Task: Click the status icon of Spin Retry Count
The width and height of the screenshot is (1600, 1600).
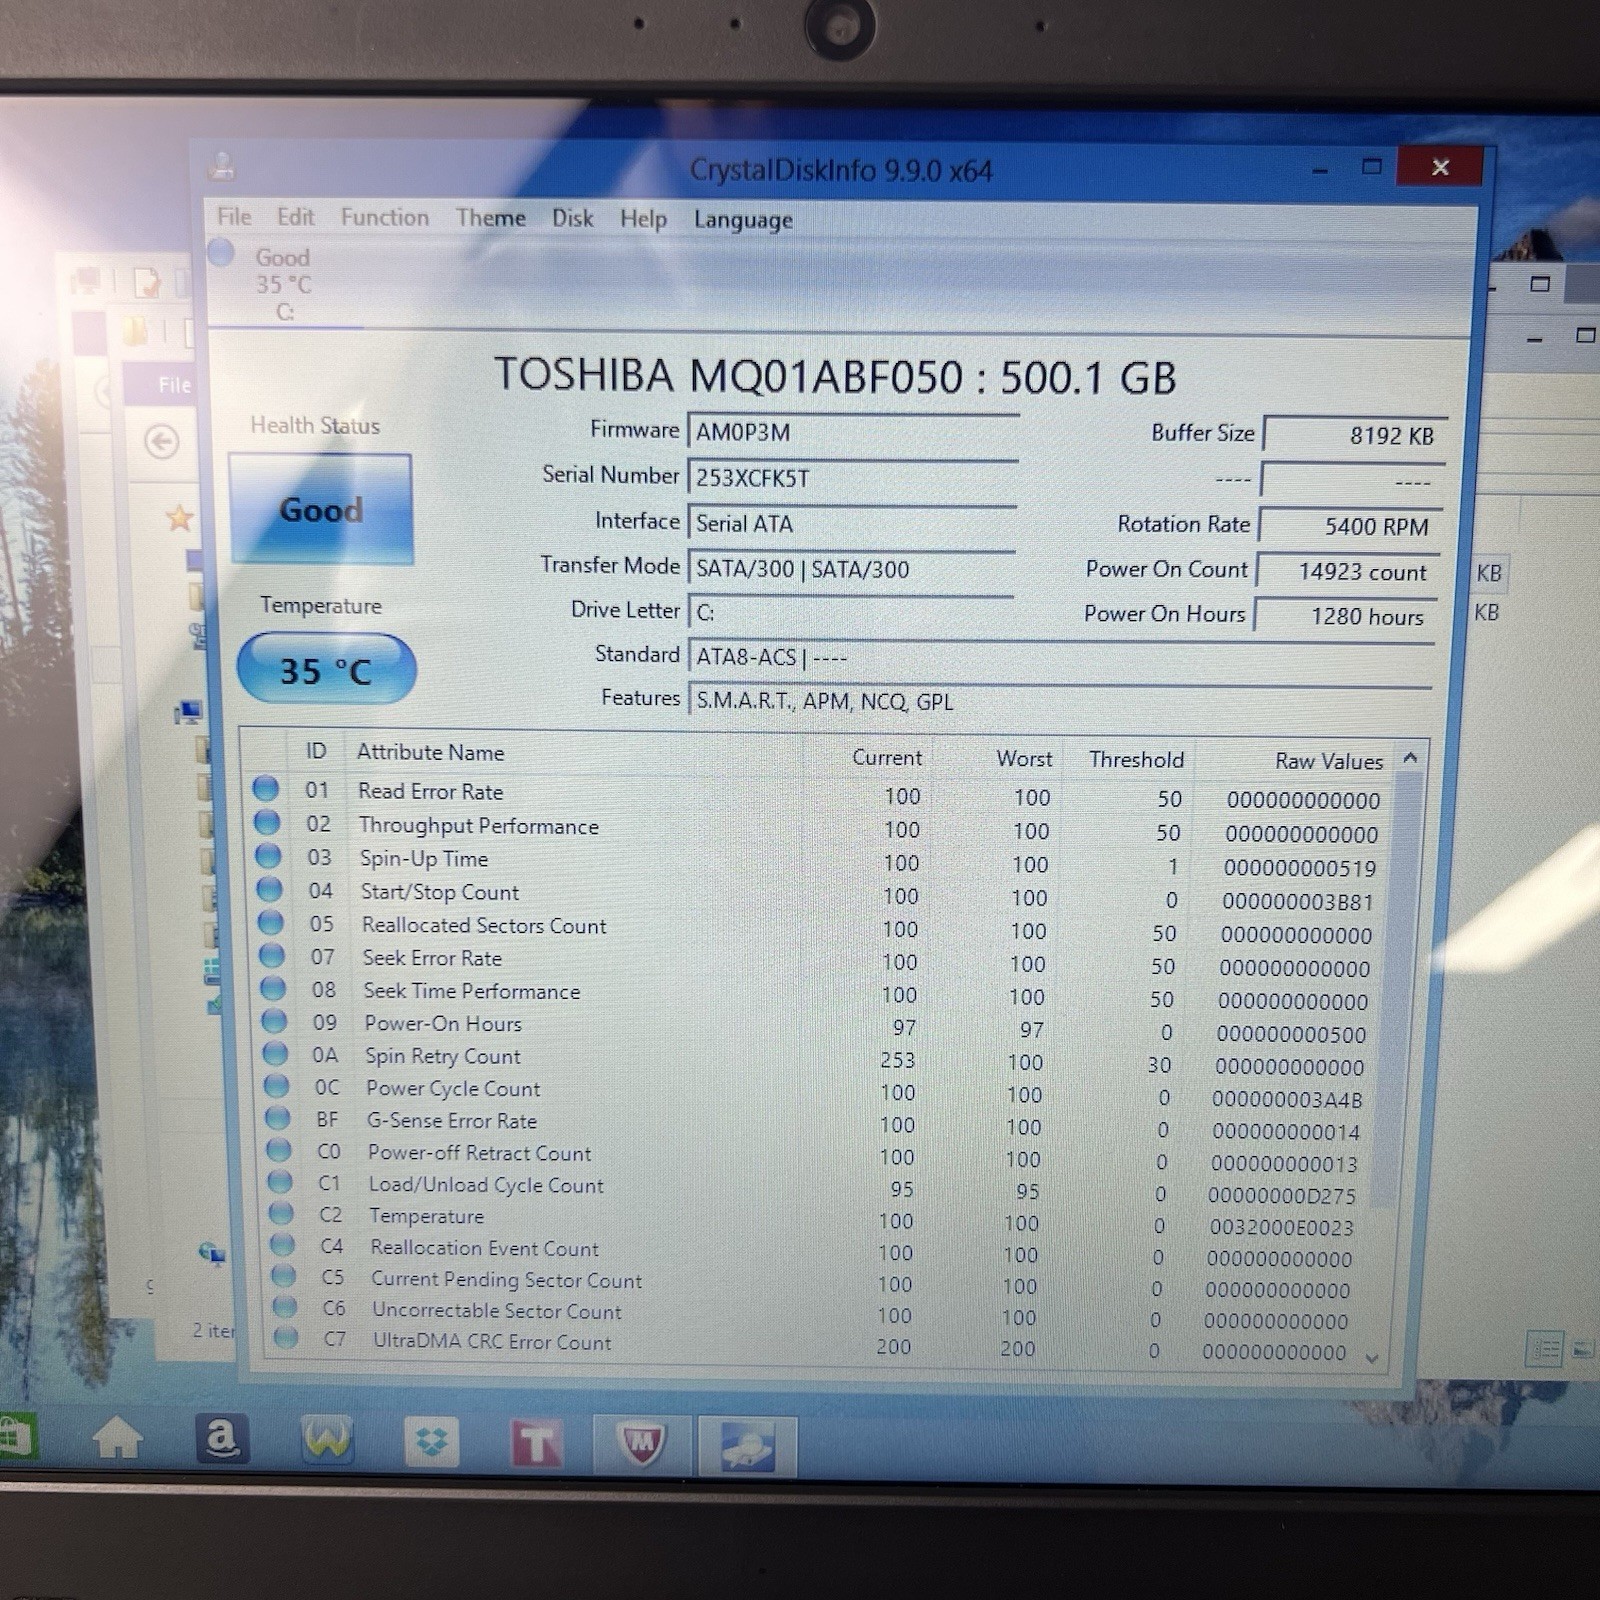Action: coord(275,1053)
